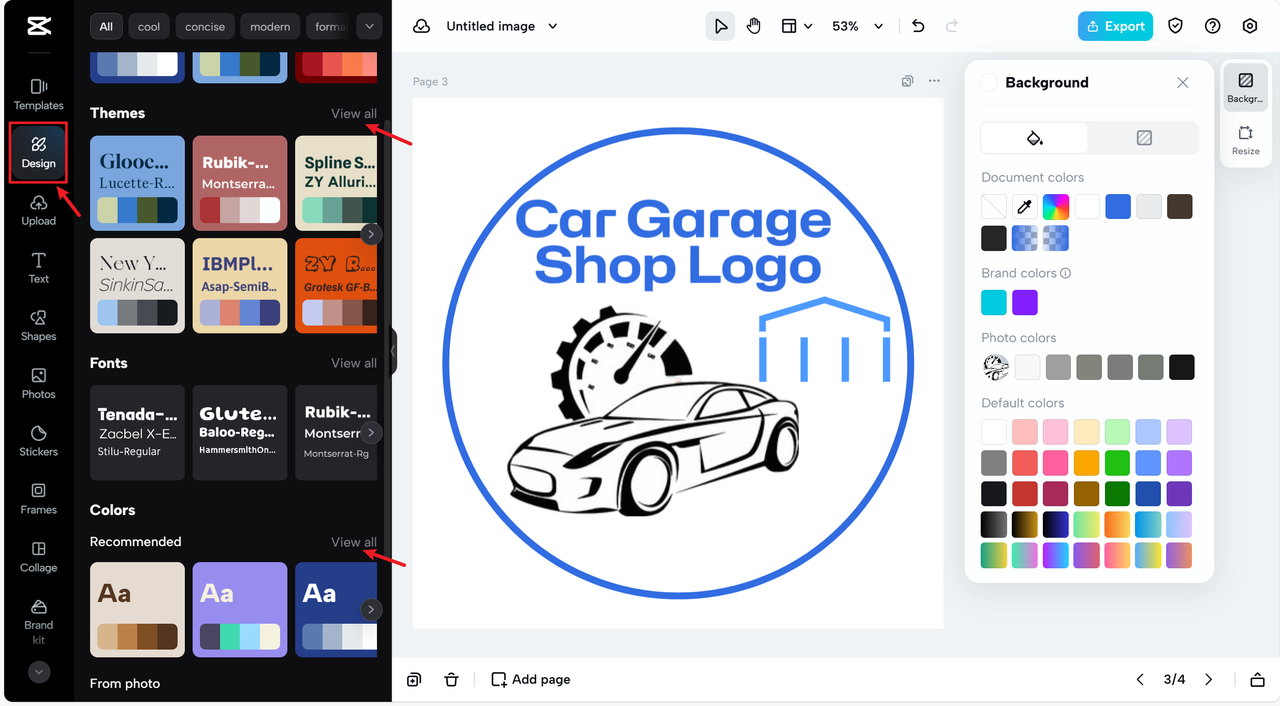
Task: Click the delete page trash icon
Action: click(451, 679)
